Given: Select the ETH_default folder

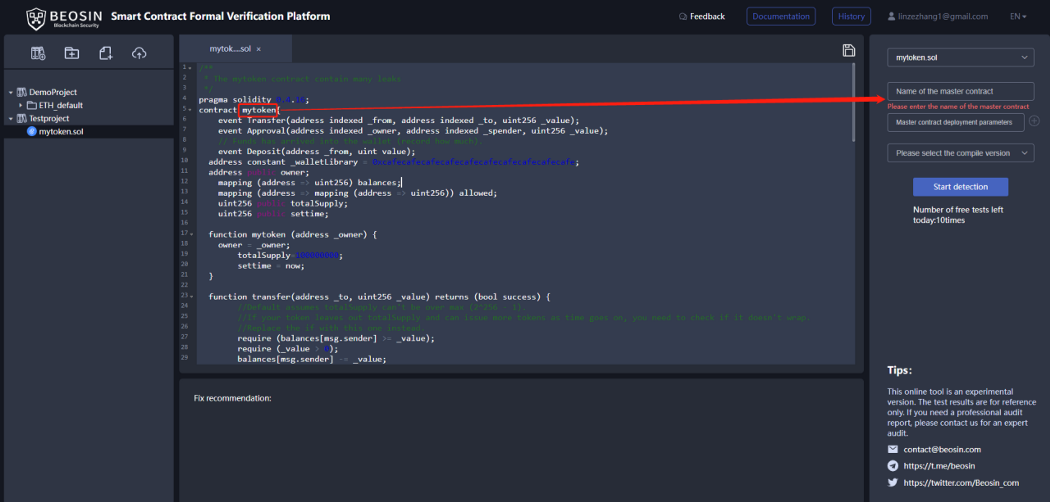Looking at the screenshot, I should (x=61, y=105).
